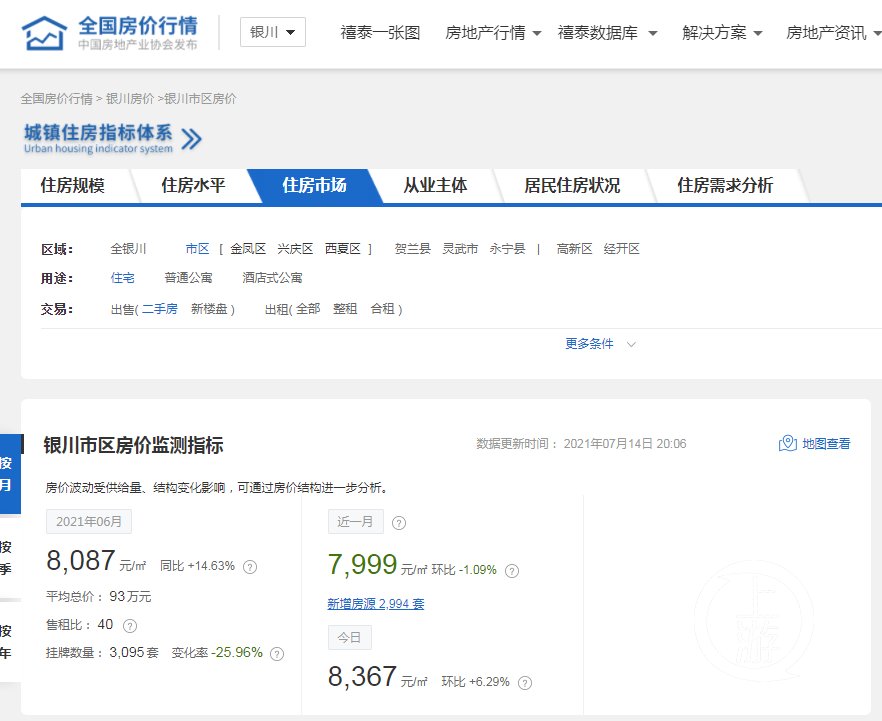The height and width of the screenshot is (721, 882).
Task: Select 高新区 region filter
Action: pyautogui.click(x=574, y=249)
